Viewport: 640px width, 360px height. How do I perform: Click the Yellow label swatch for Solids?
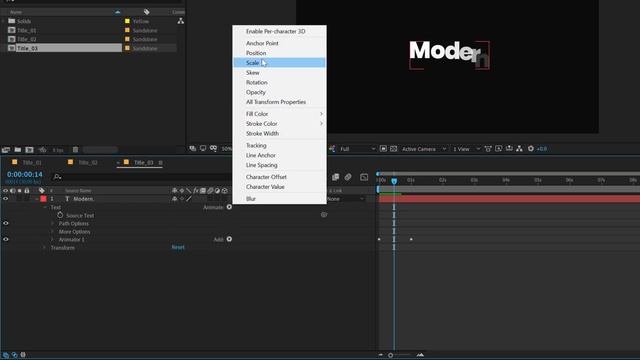[127, 21]
